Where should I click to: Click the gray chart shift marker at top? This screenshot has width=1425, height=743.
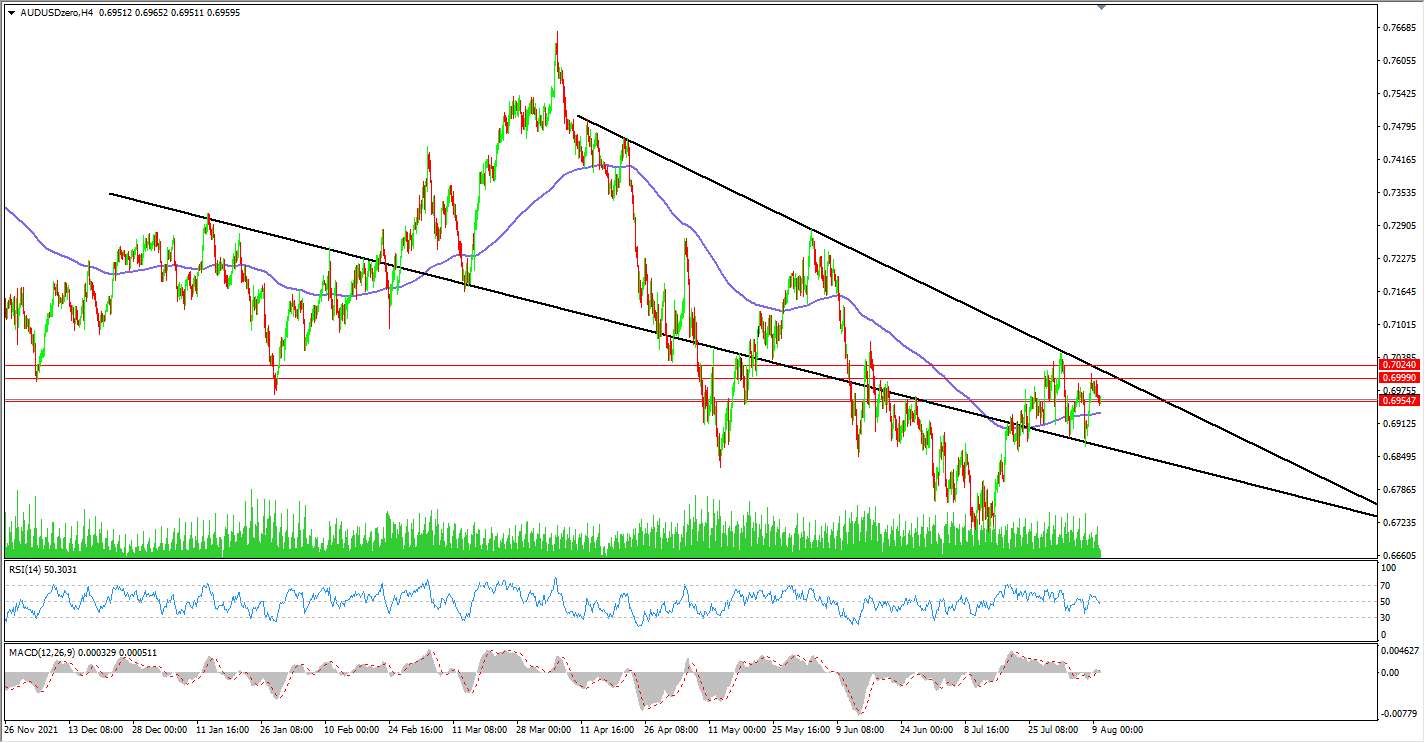pos(1102,6)
